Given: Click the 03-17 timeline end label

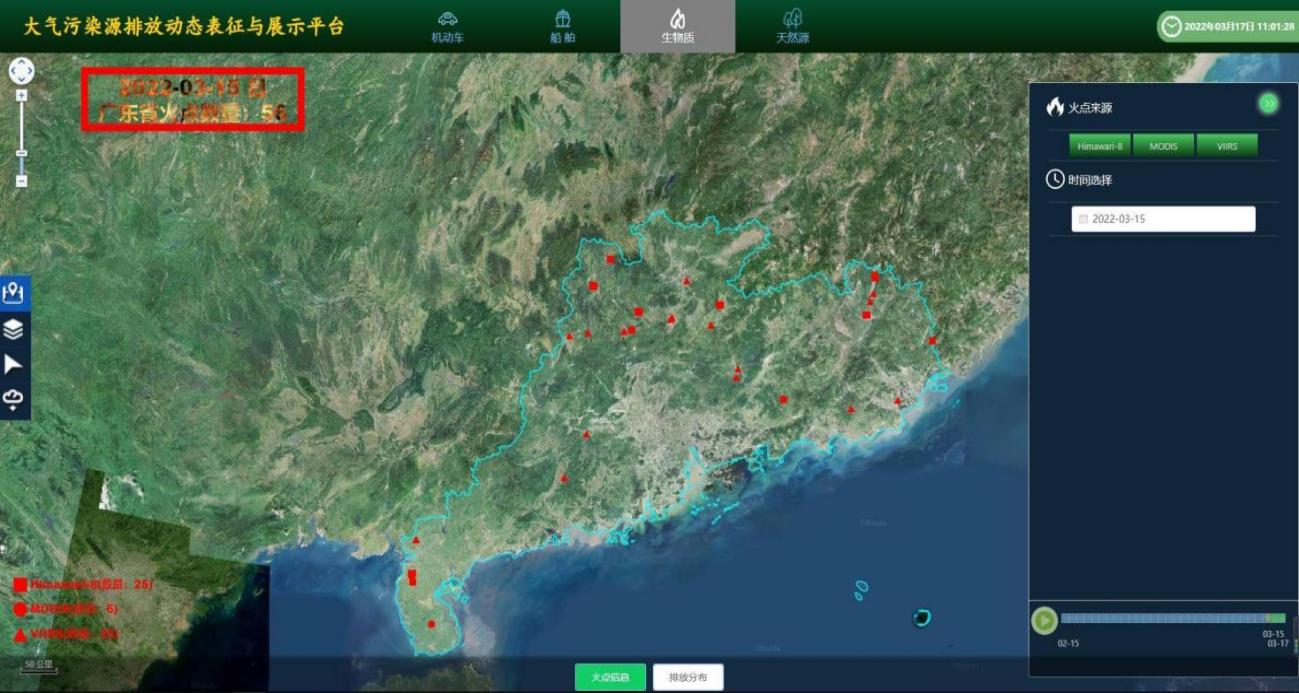Looking at the screenshot, I should (x=1278, y=643).
